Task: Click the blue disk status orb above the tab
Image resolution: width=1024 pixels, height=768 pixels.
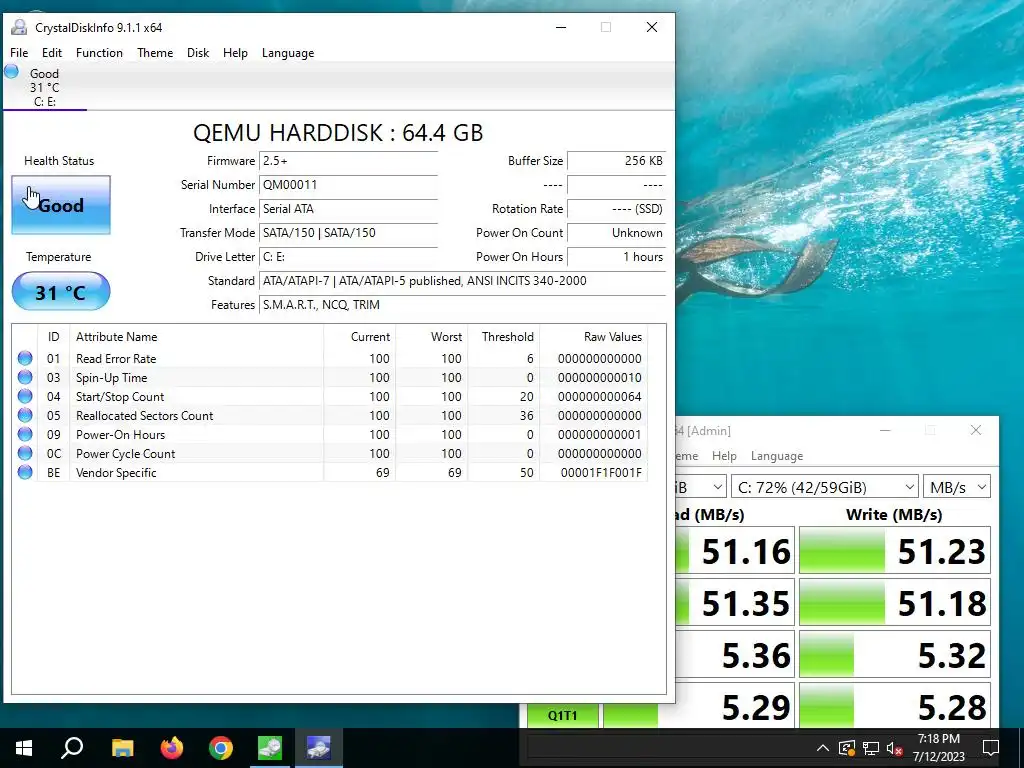Action: (x=11, y=72)
